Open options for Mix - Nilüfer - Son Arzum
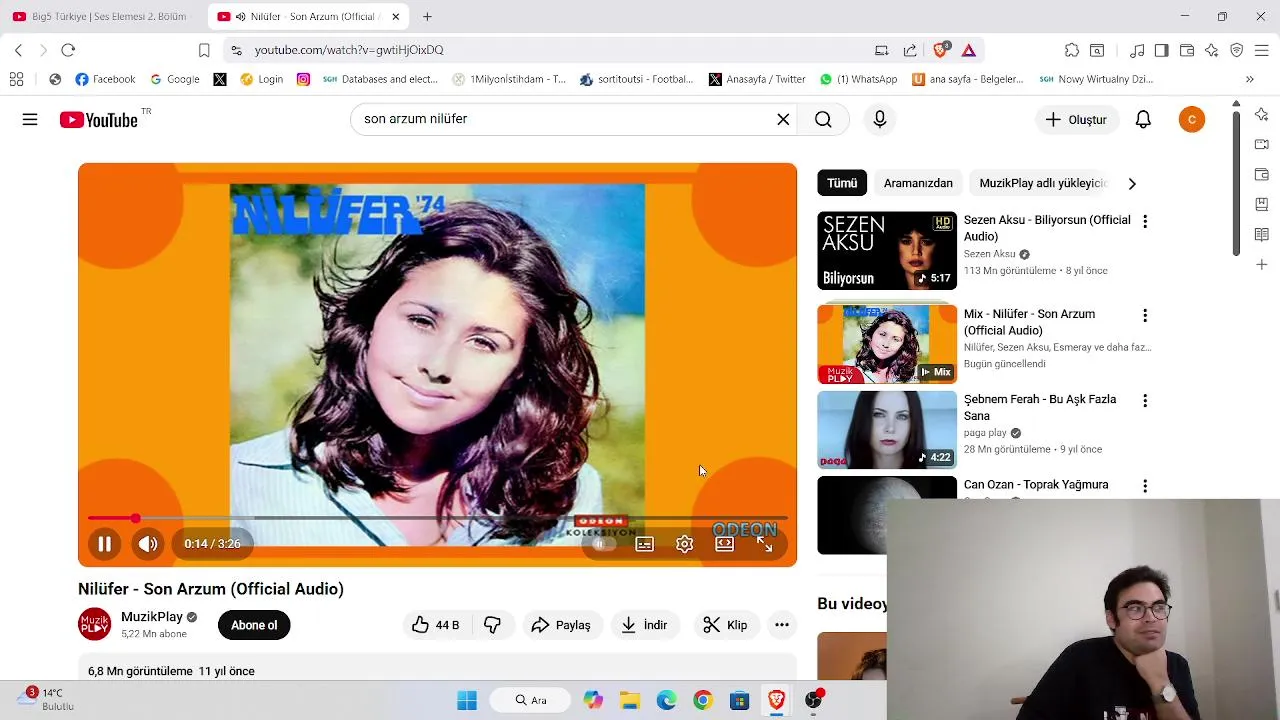Image resolution: width=1280 pixels, height=720 pixels. click(x=1145, y=315)
